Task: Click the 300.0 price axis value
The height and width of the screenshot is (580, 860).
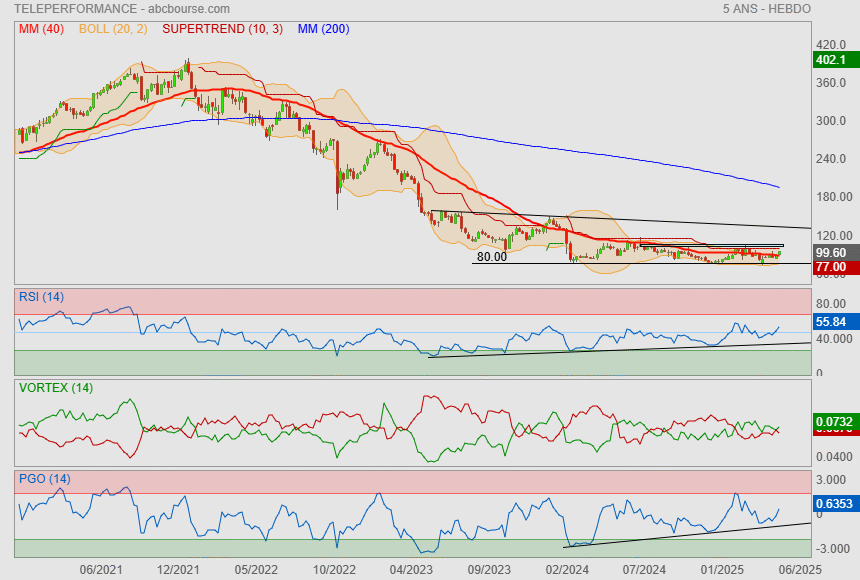Action: [831, 121]
